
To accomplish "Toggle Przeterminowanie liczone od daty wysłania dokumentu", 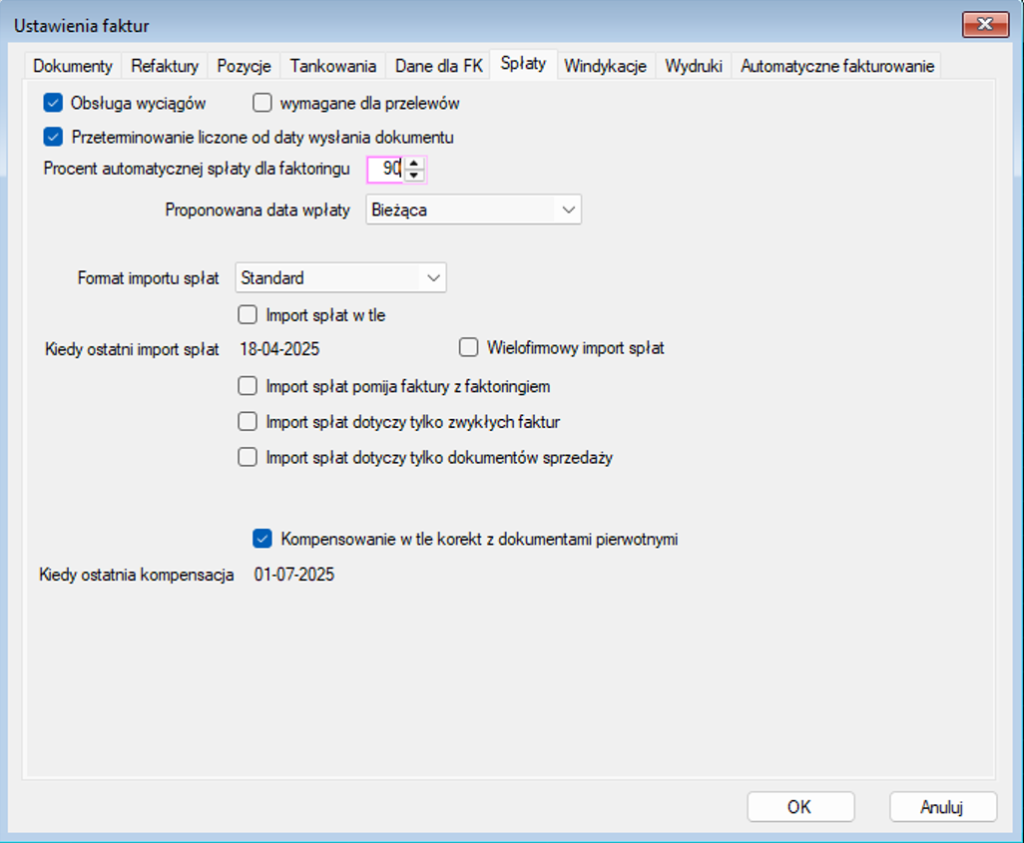I will [x=53, y=137].
